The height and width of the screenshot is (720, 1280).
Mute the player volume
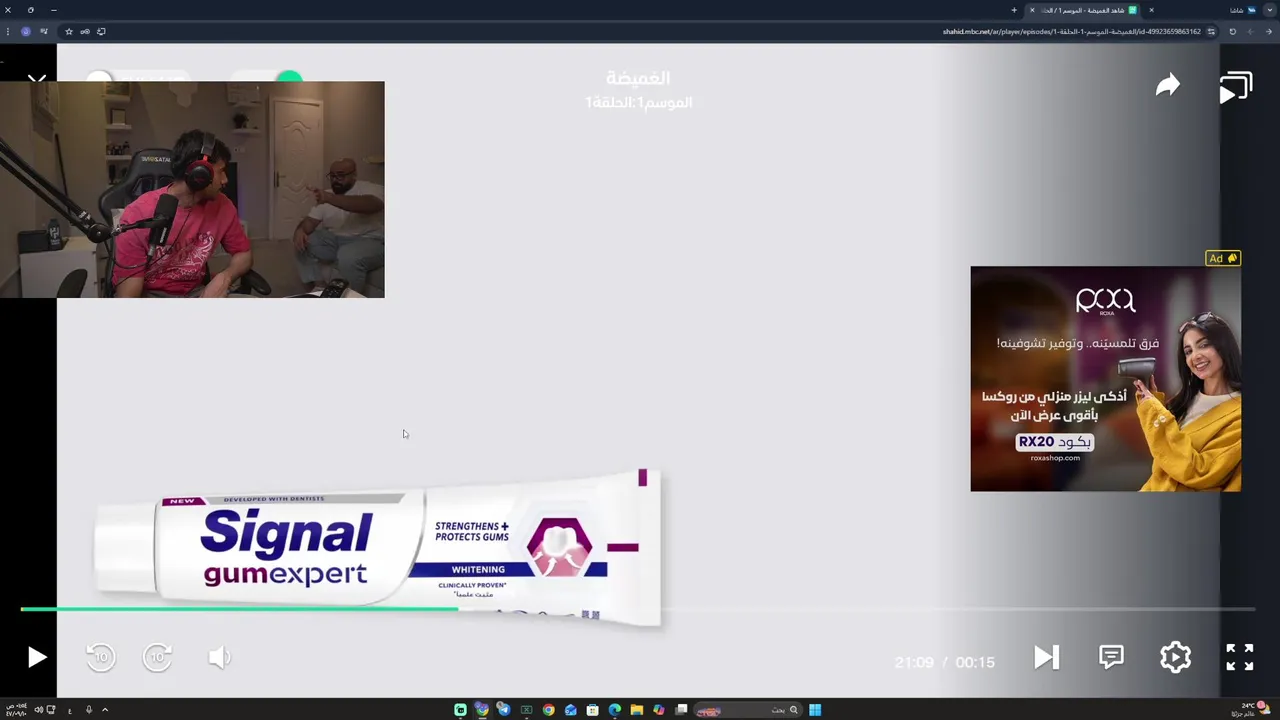[x=219, y=657]
